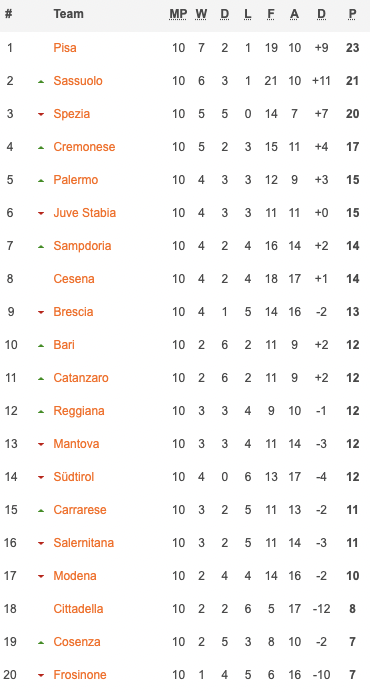
Task: Click the F goals-for column header
Action: point(271,14)
